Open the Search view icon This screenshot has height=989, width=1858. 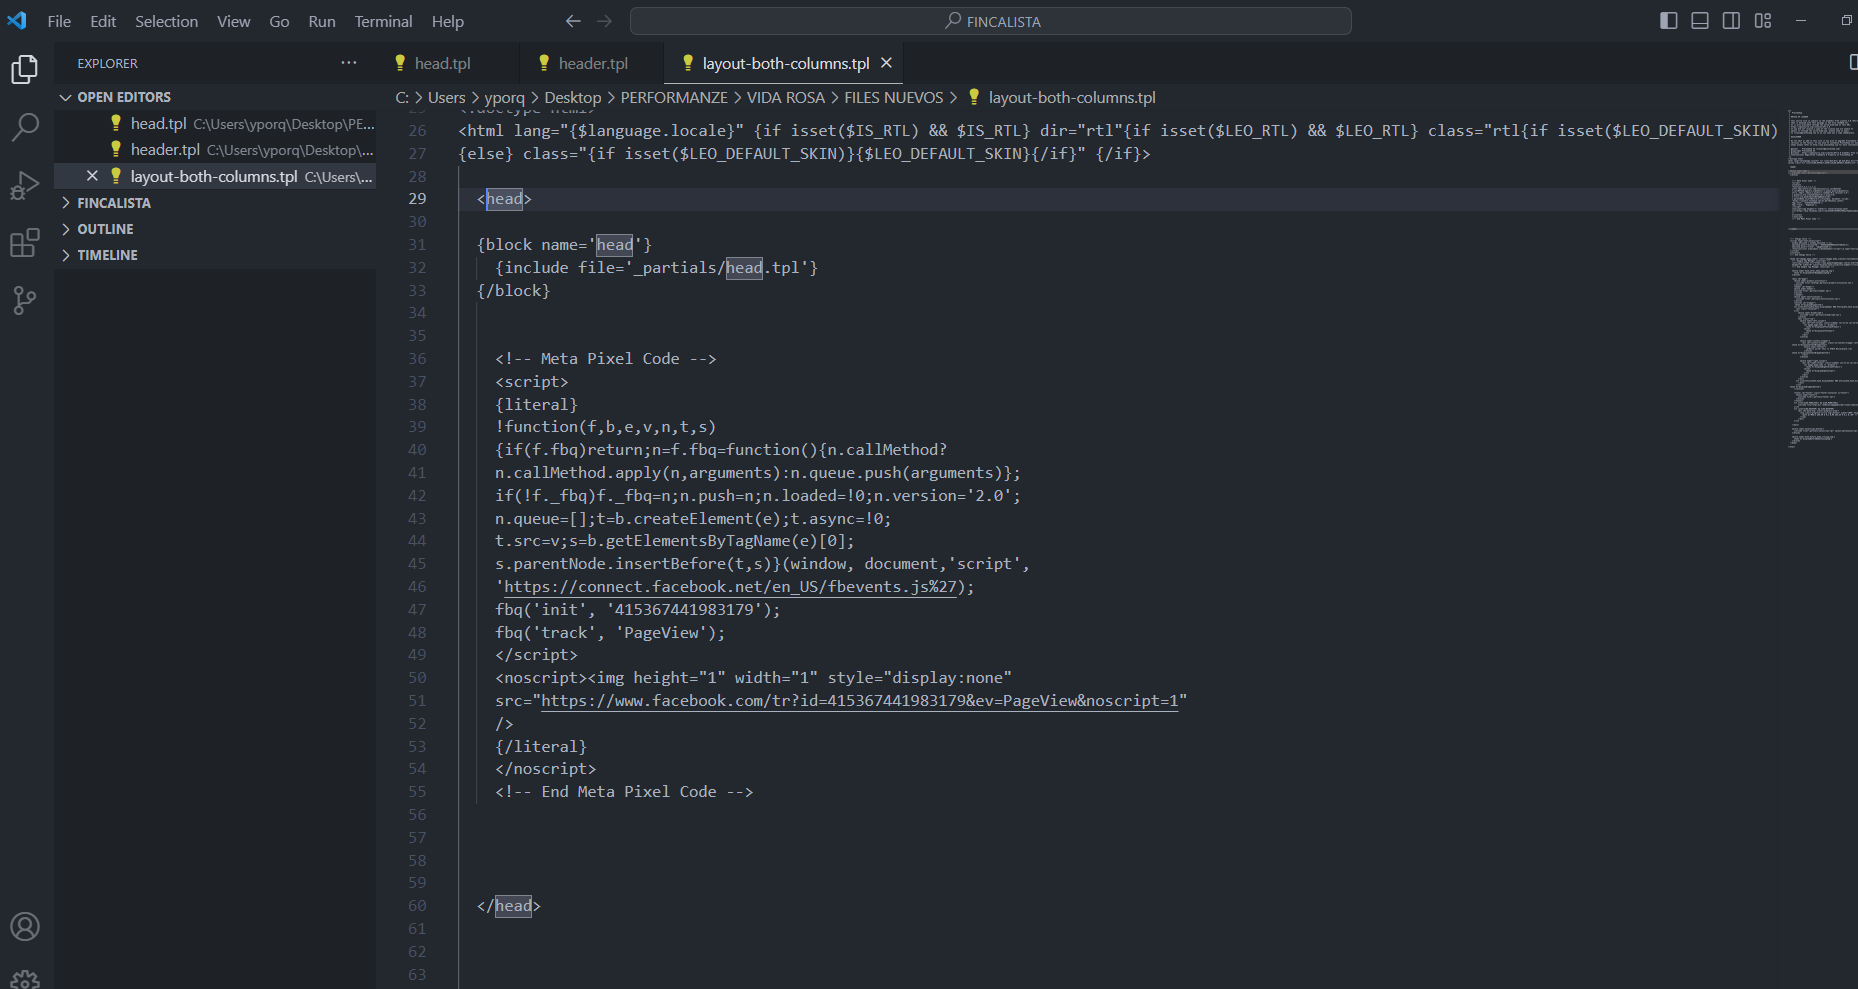[25, 127]
